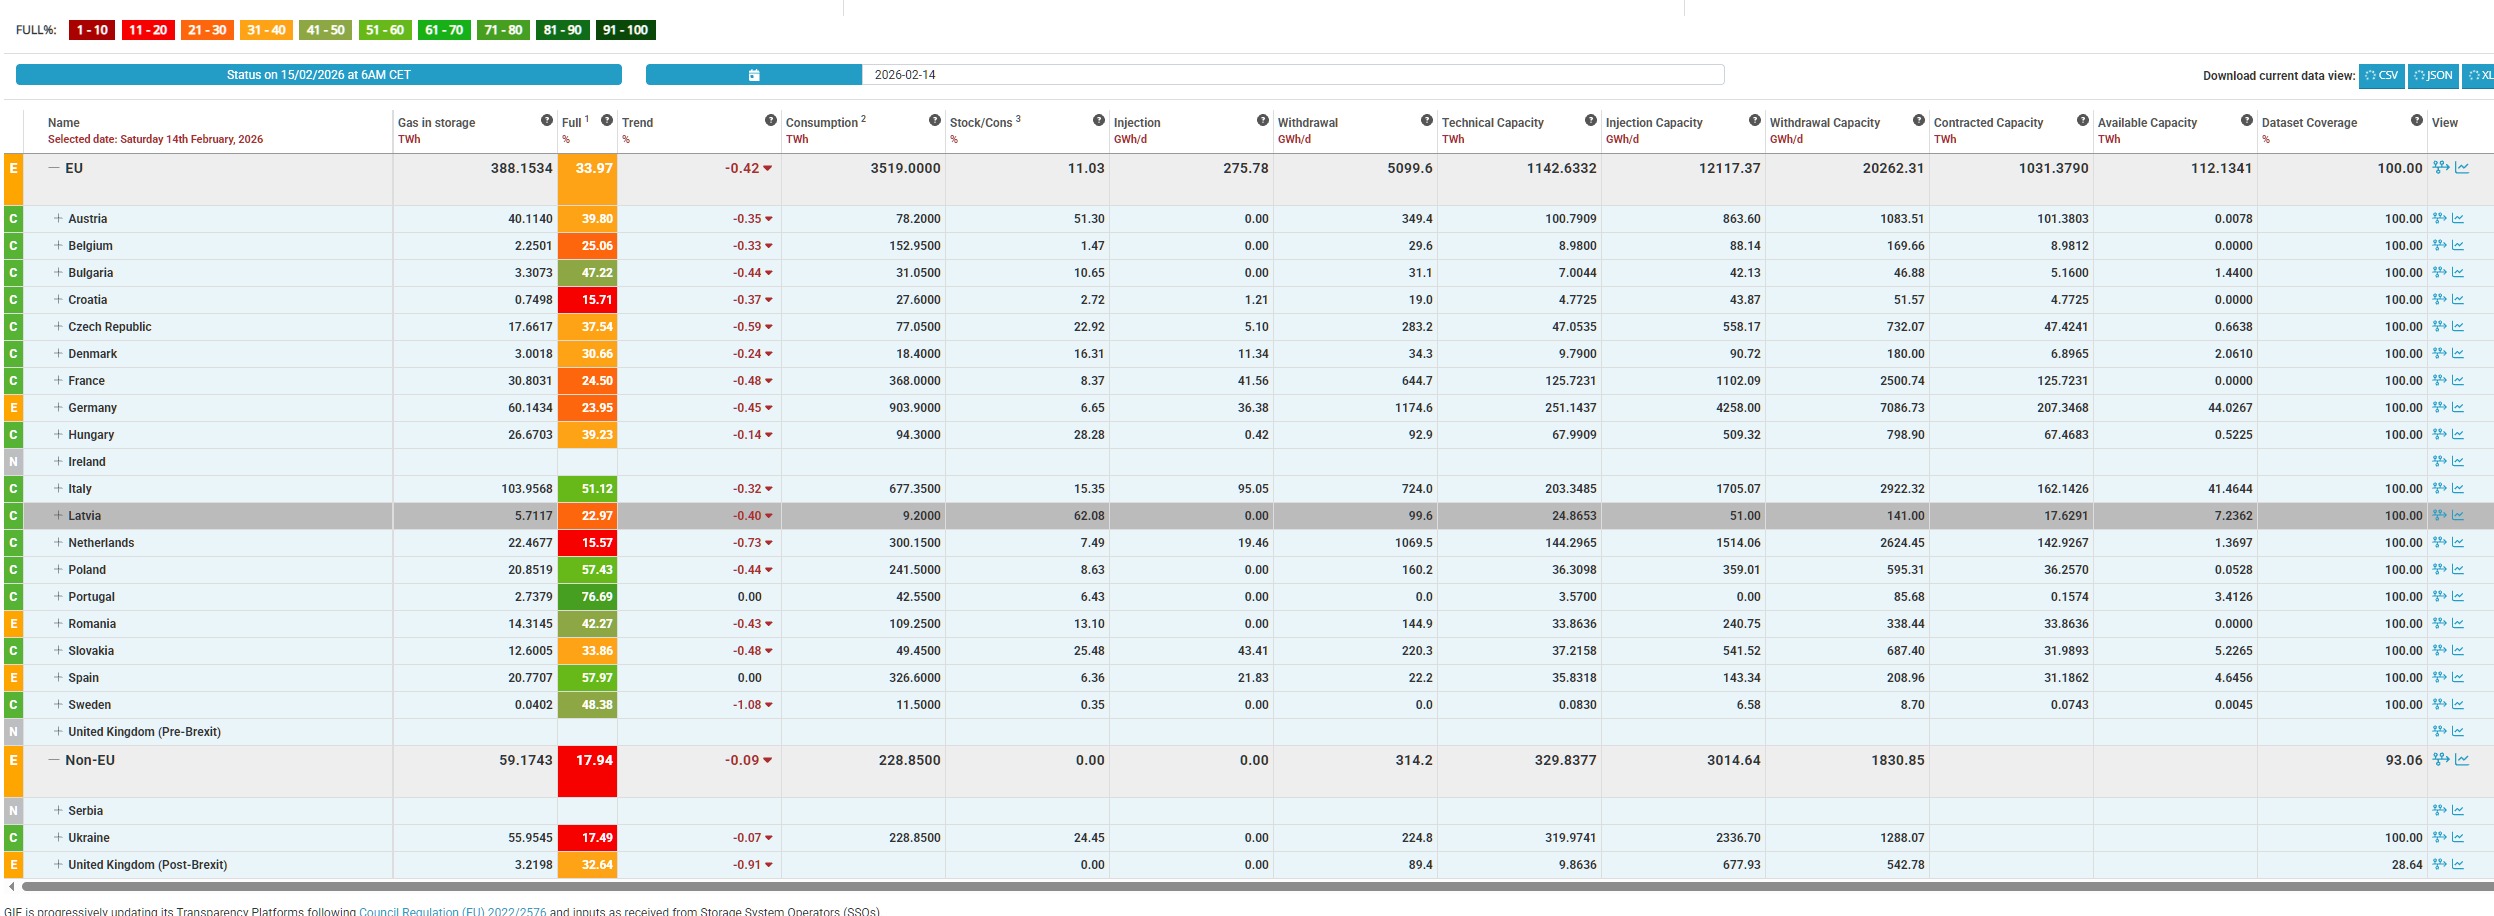Image resolution: width=2494 pixels, height=916 pixels.
Task: Collapse the EU group row
Action: click(x=54, y=168)
